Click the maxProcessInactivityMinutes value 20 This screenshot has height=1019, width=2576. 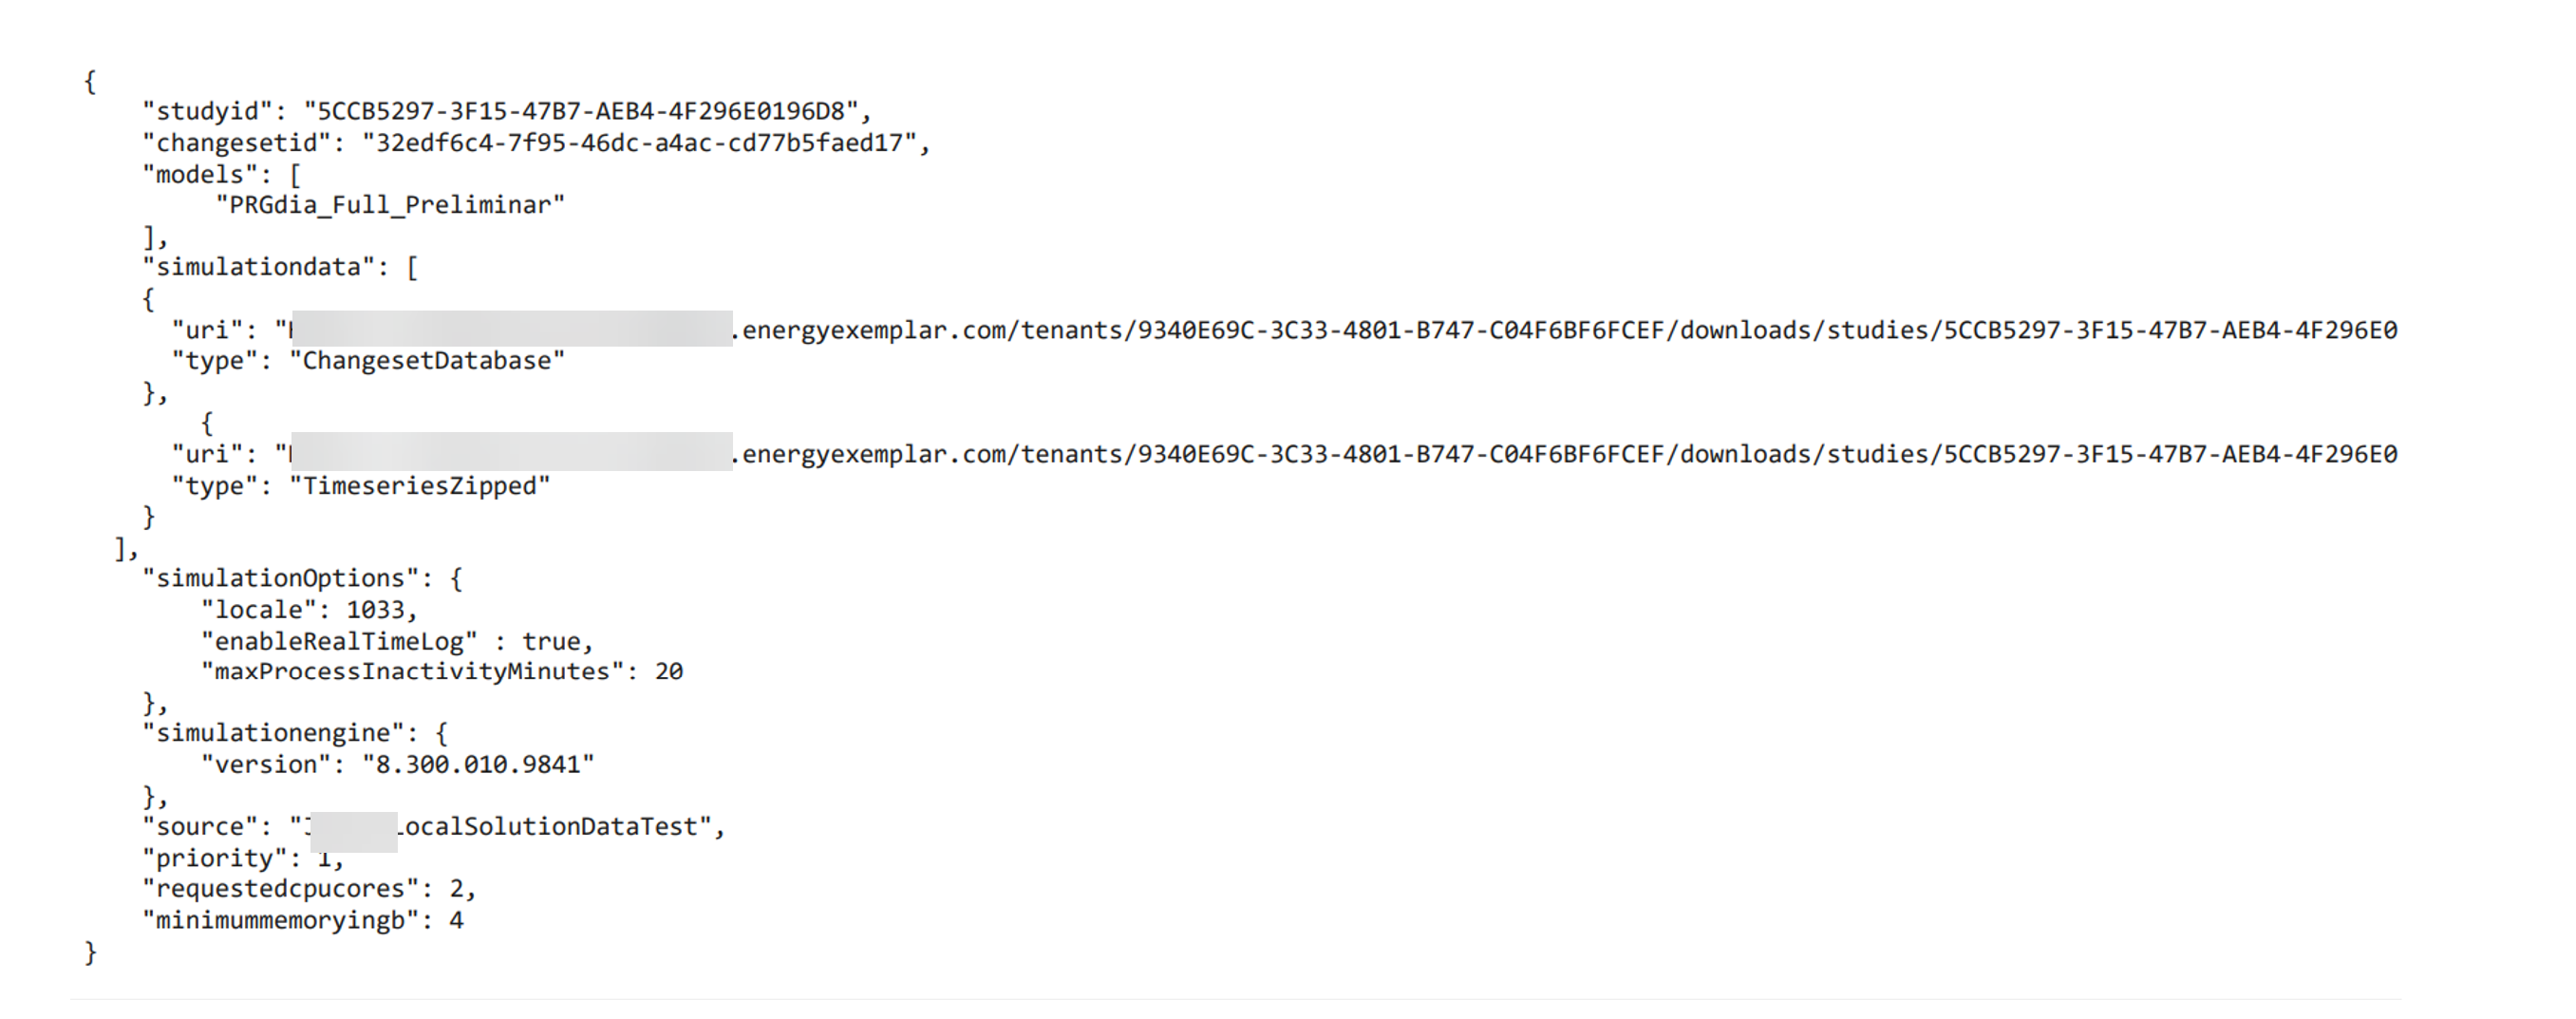coord(669,672)
